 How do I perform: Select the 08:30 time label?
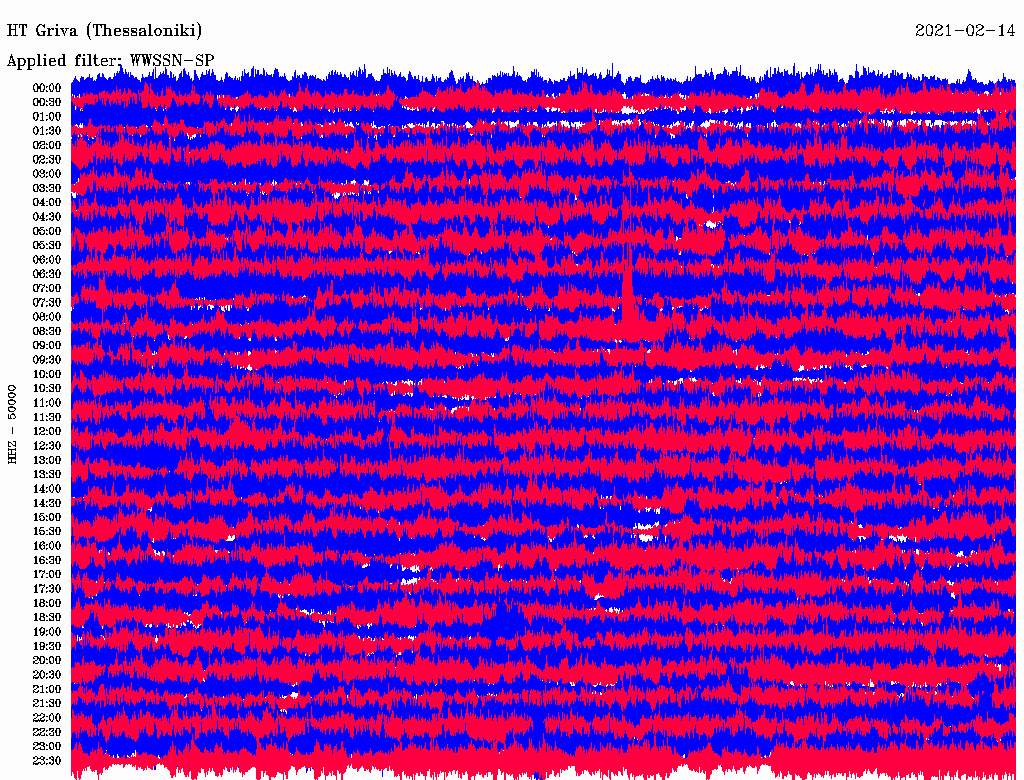click(x=47, y=331)
